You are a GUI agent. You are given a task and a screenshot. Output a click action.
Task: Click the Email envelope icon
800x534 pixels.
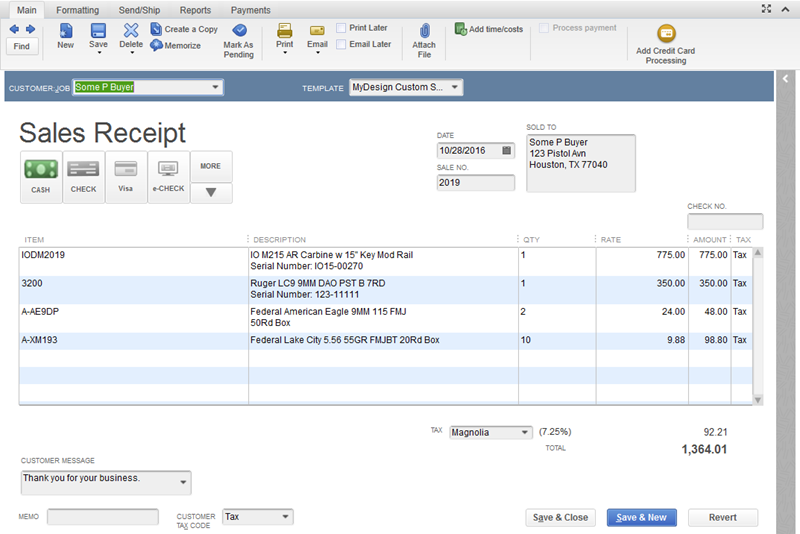[317, 31]
